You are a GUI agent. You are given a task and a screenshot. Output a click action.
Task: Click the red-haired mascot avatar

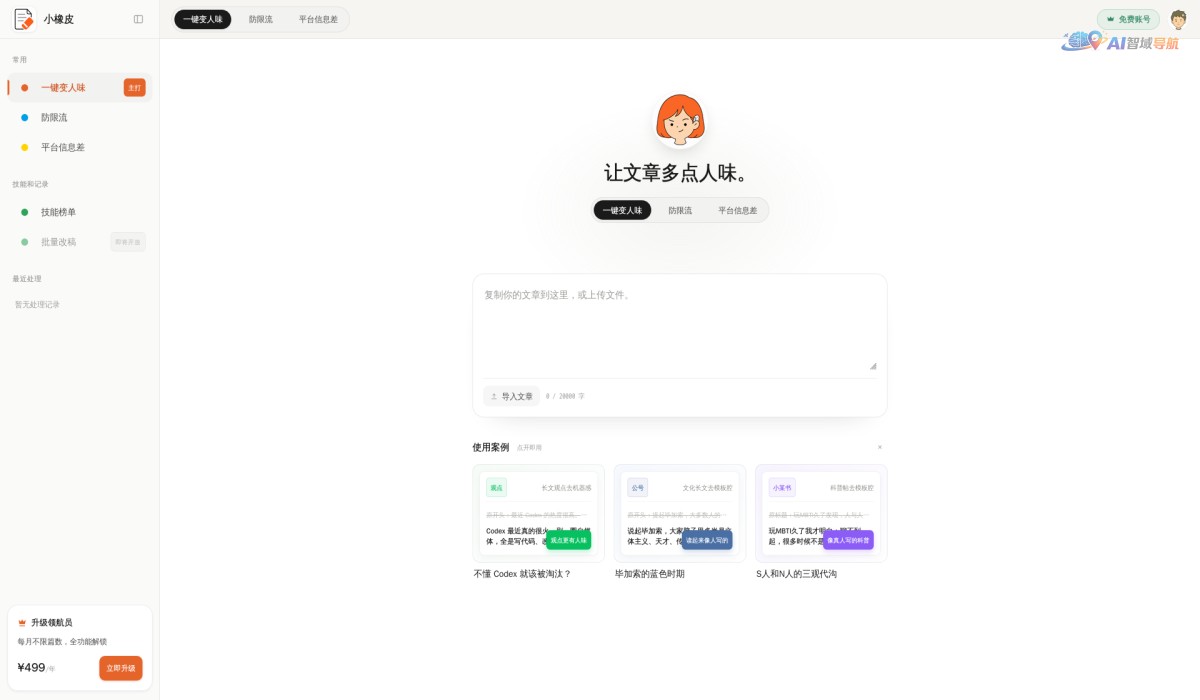pyautogui.click(x=680, y=120)
